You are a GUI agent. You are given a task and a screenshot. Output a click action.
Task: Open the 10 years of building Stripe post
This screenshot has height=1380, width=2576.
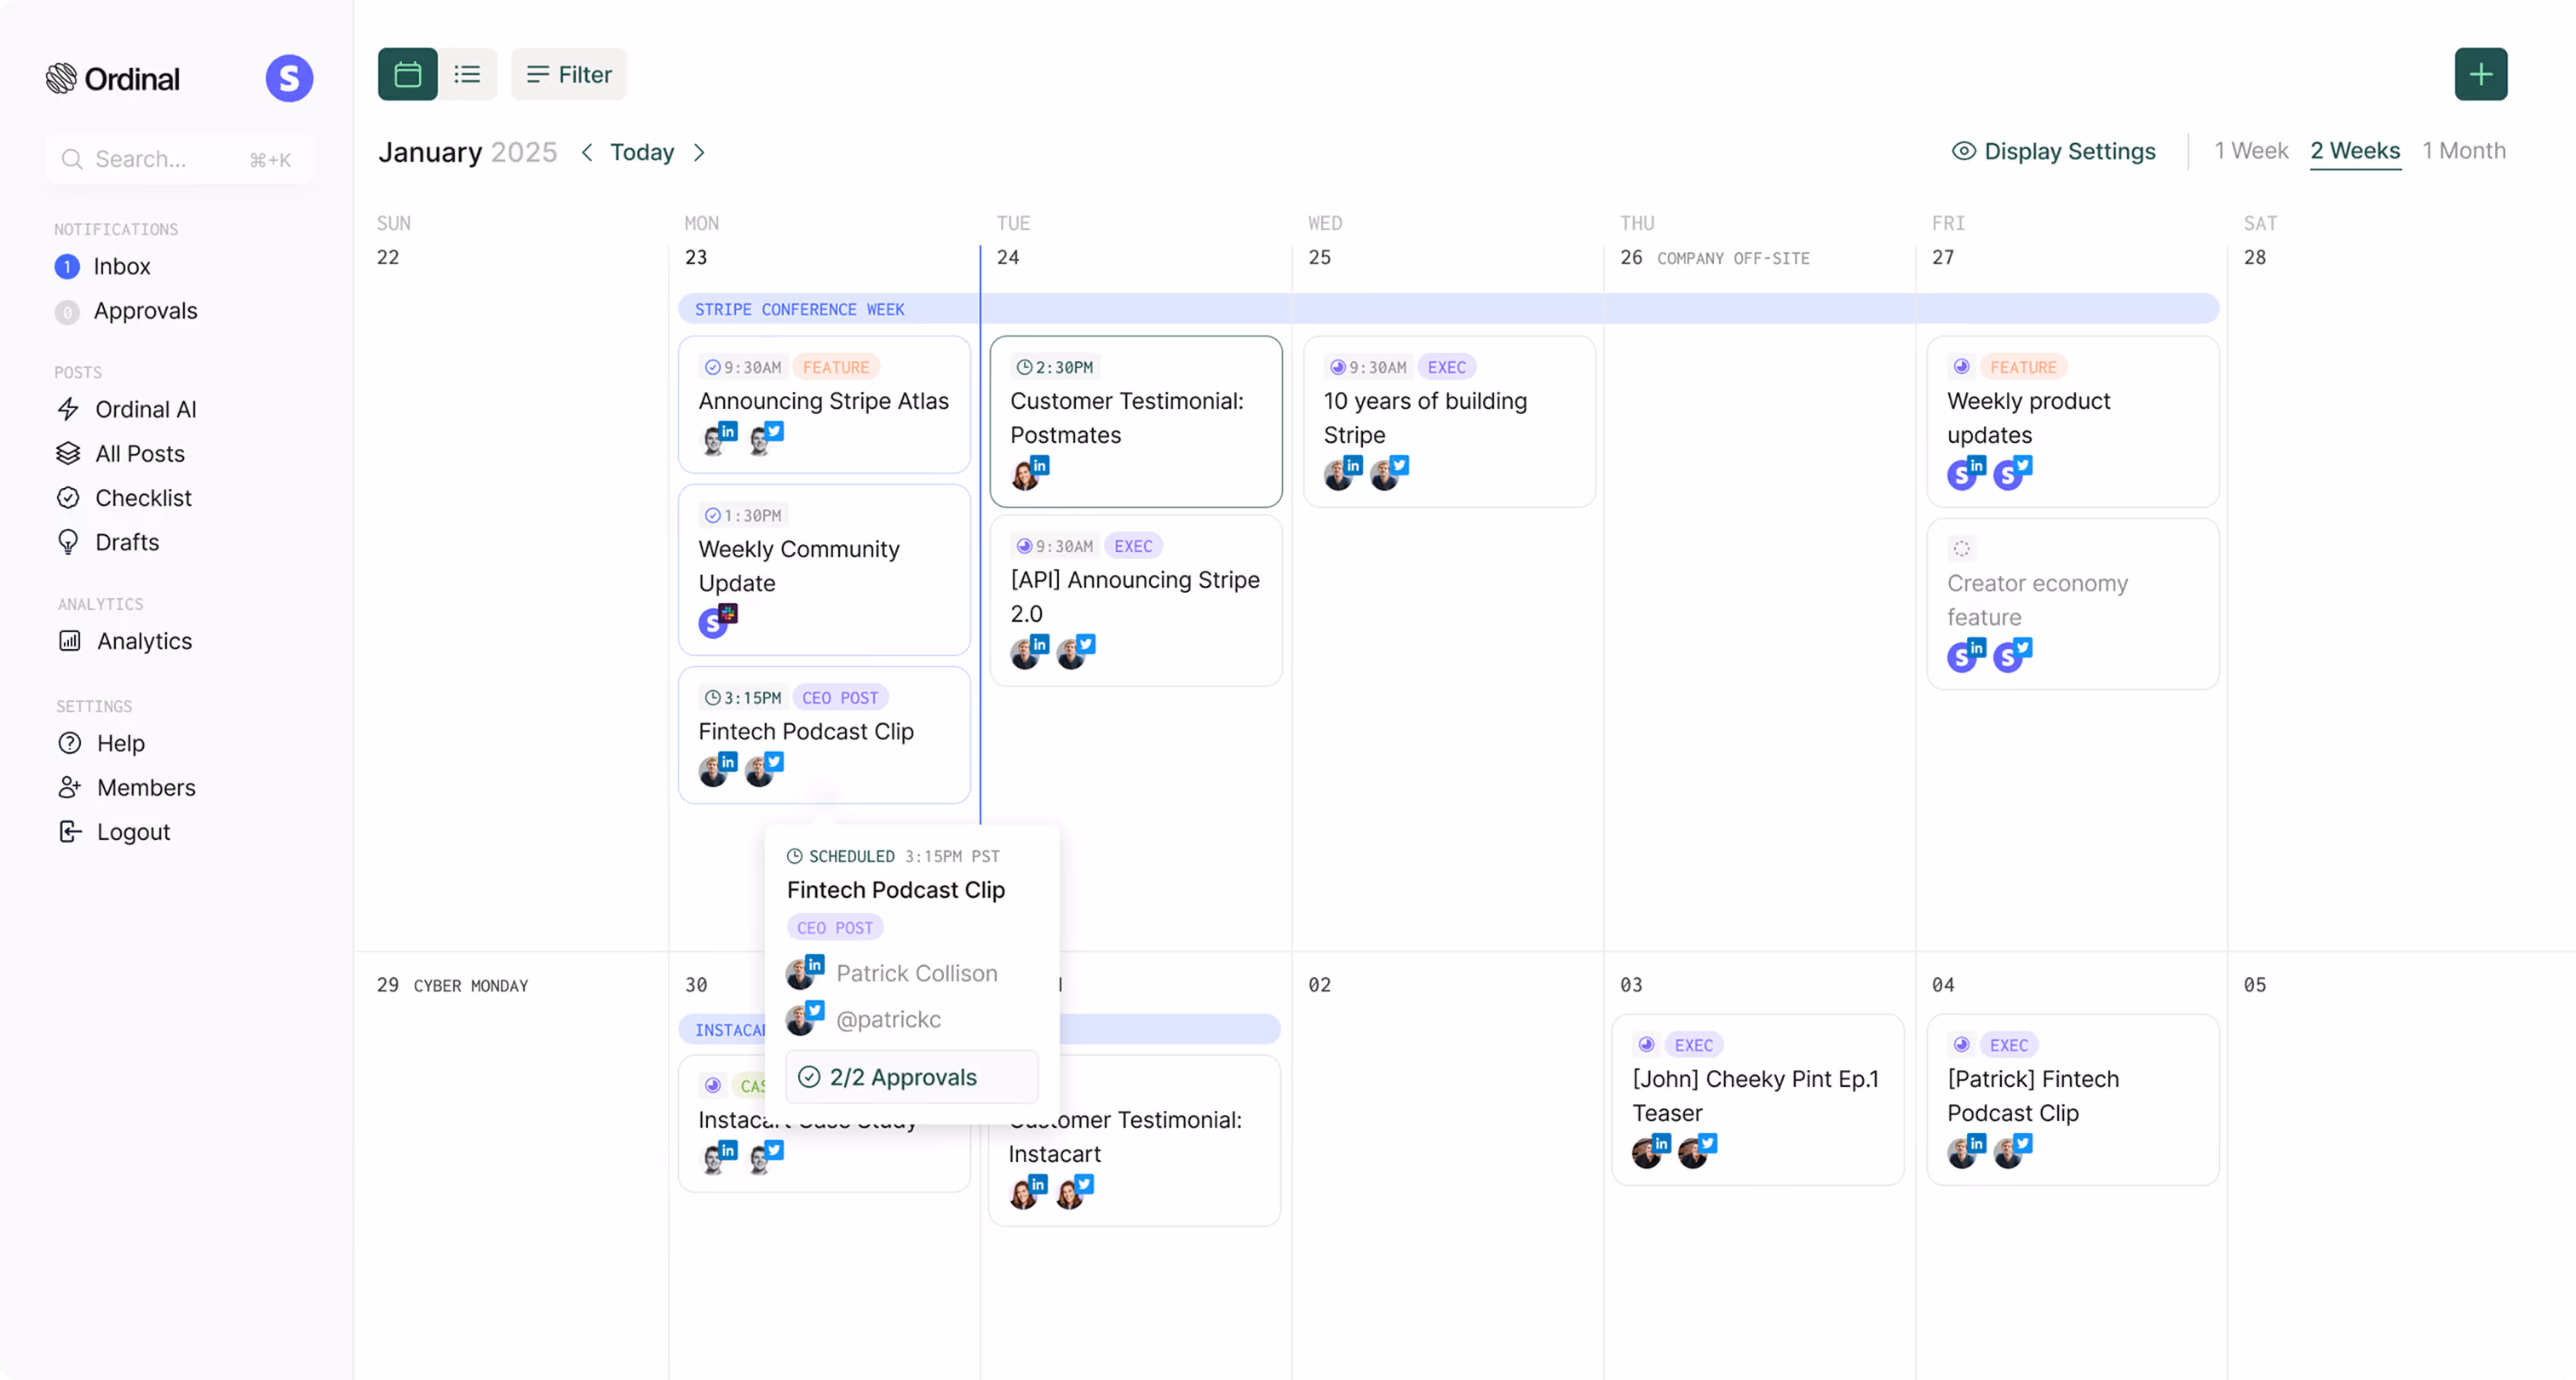pos(1449,421)
